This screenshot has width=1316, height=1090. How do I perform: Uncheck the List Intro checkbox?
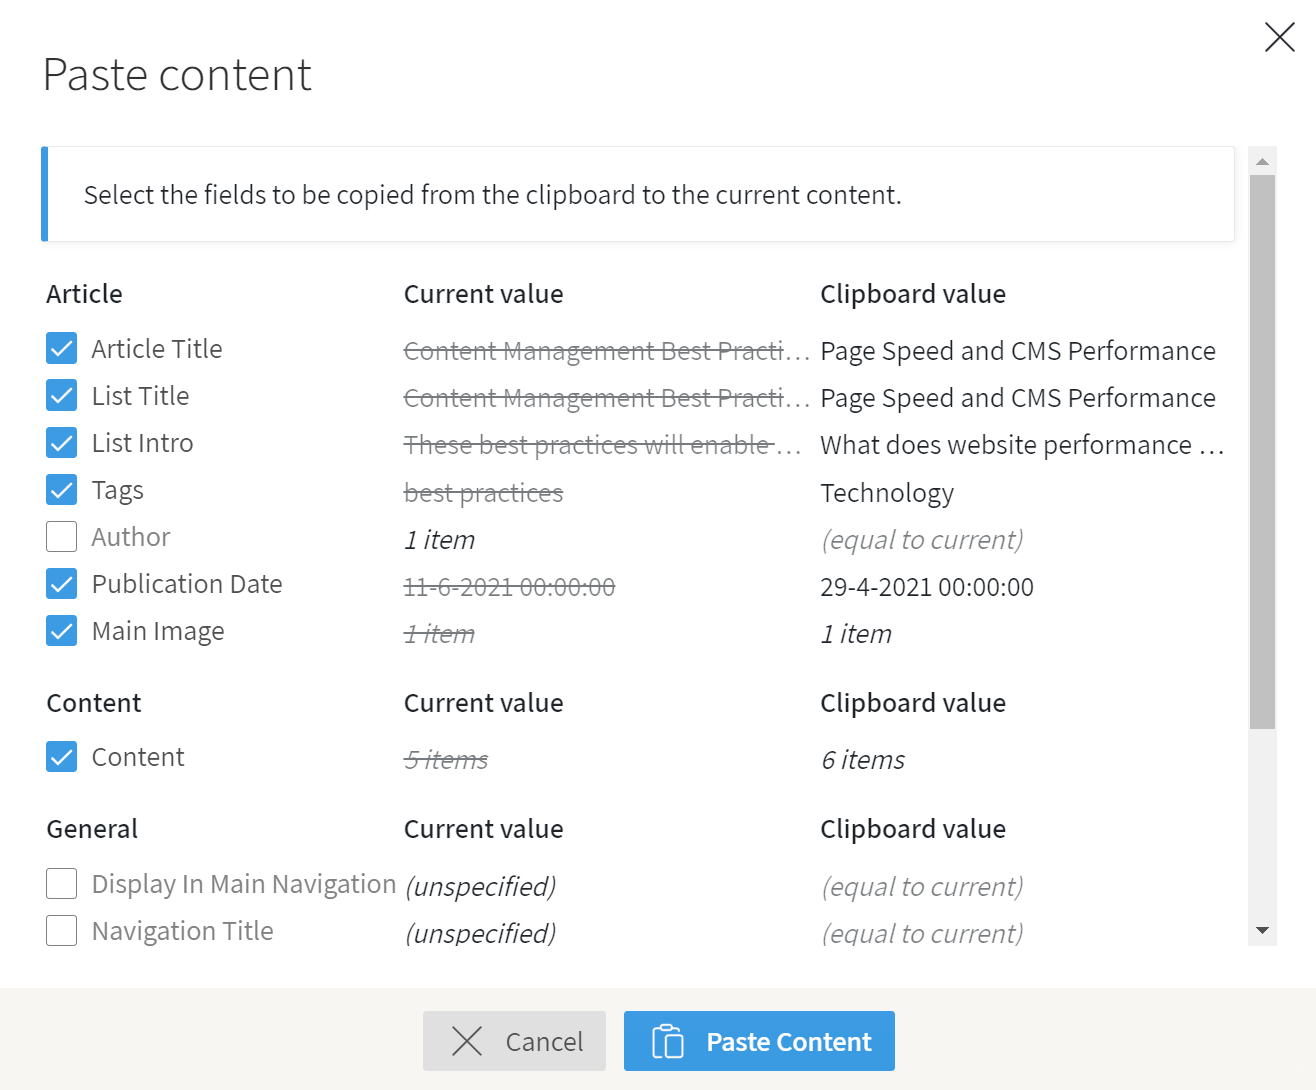pos(62,443)
